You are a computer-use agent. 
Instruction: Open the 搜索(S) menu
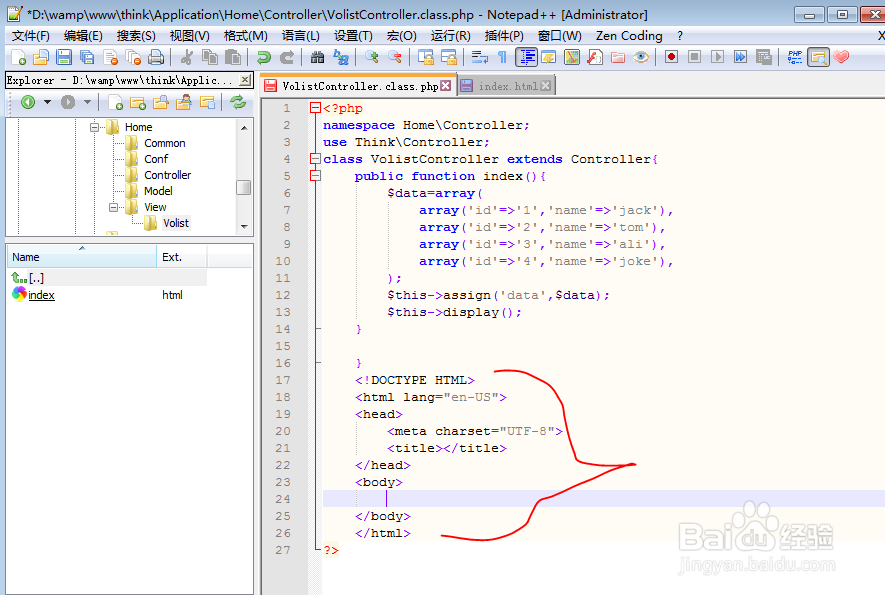click(x=136, y=36)
